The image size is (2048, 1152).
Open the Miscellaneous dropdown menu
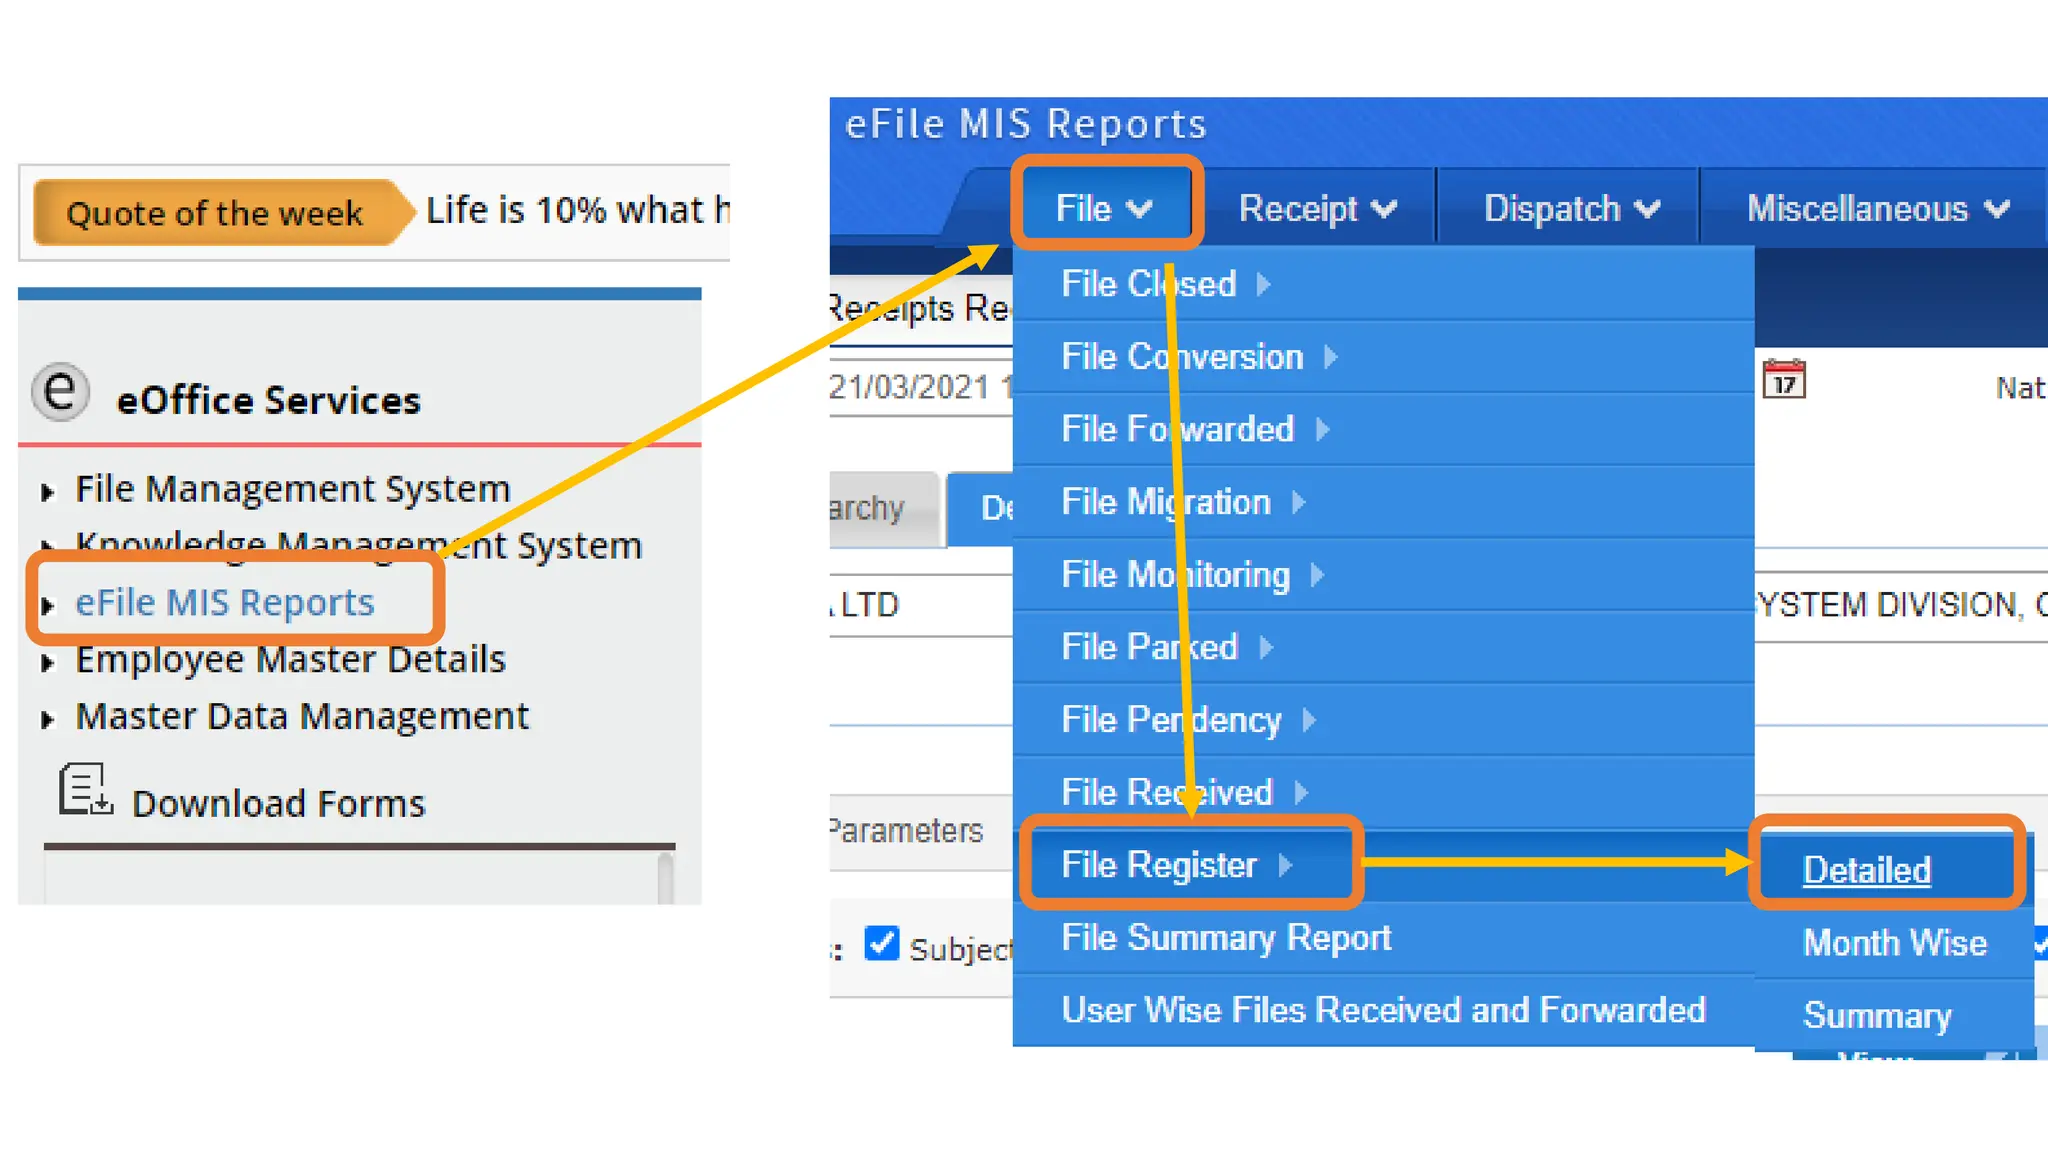pyautogui.click(x=1876, y=208)
